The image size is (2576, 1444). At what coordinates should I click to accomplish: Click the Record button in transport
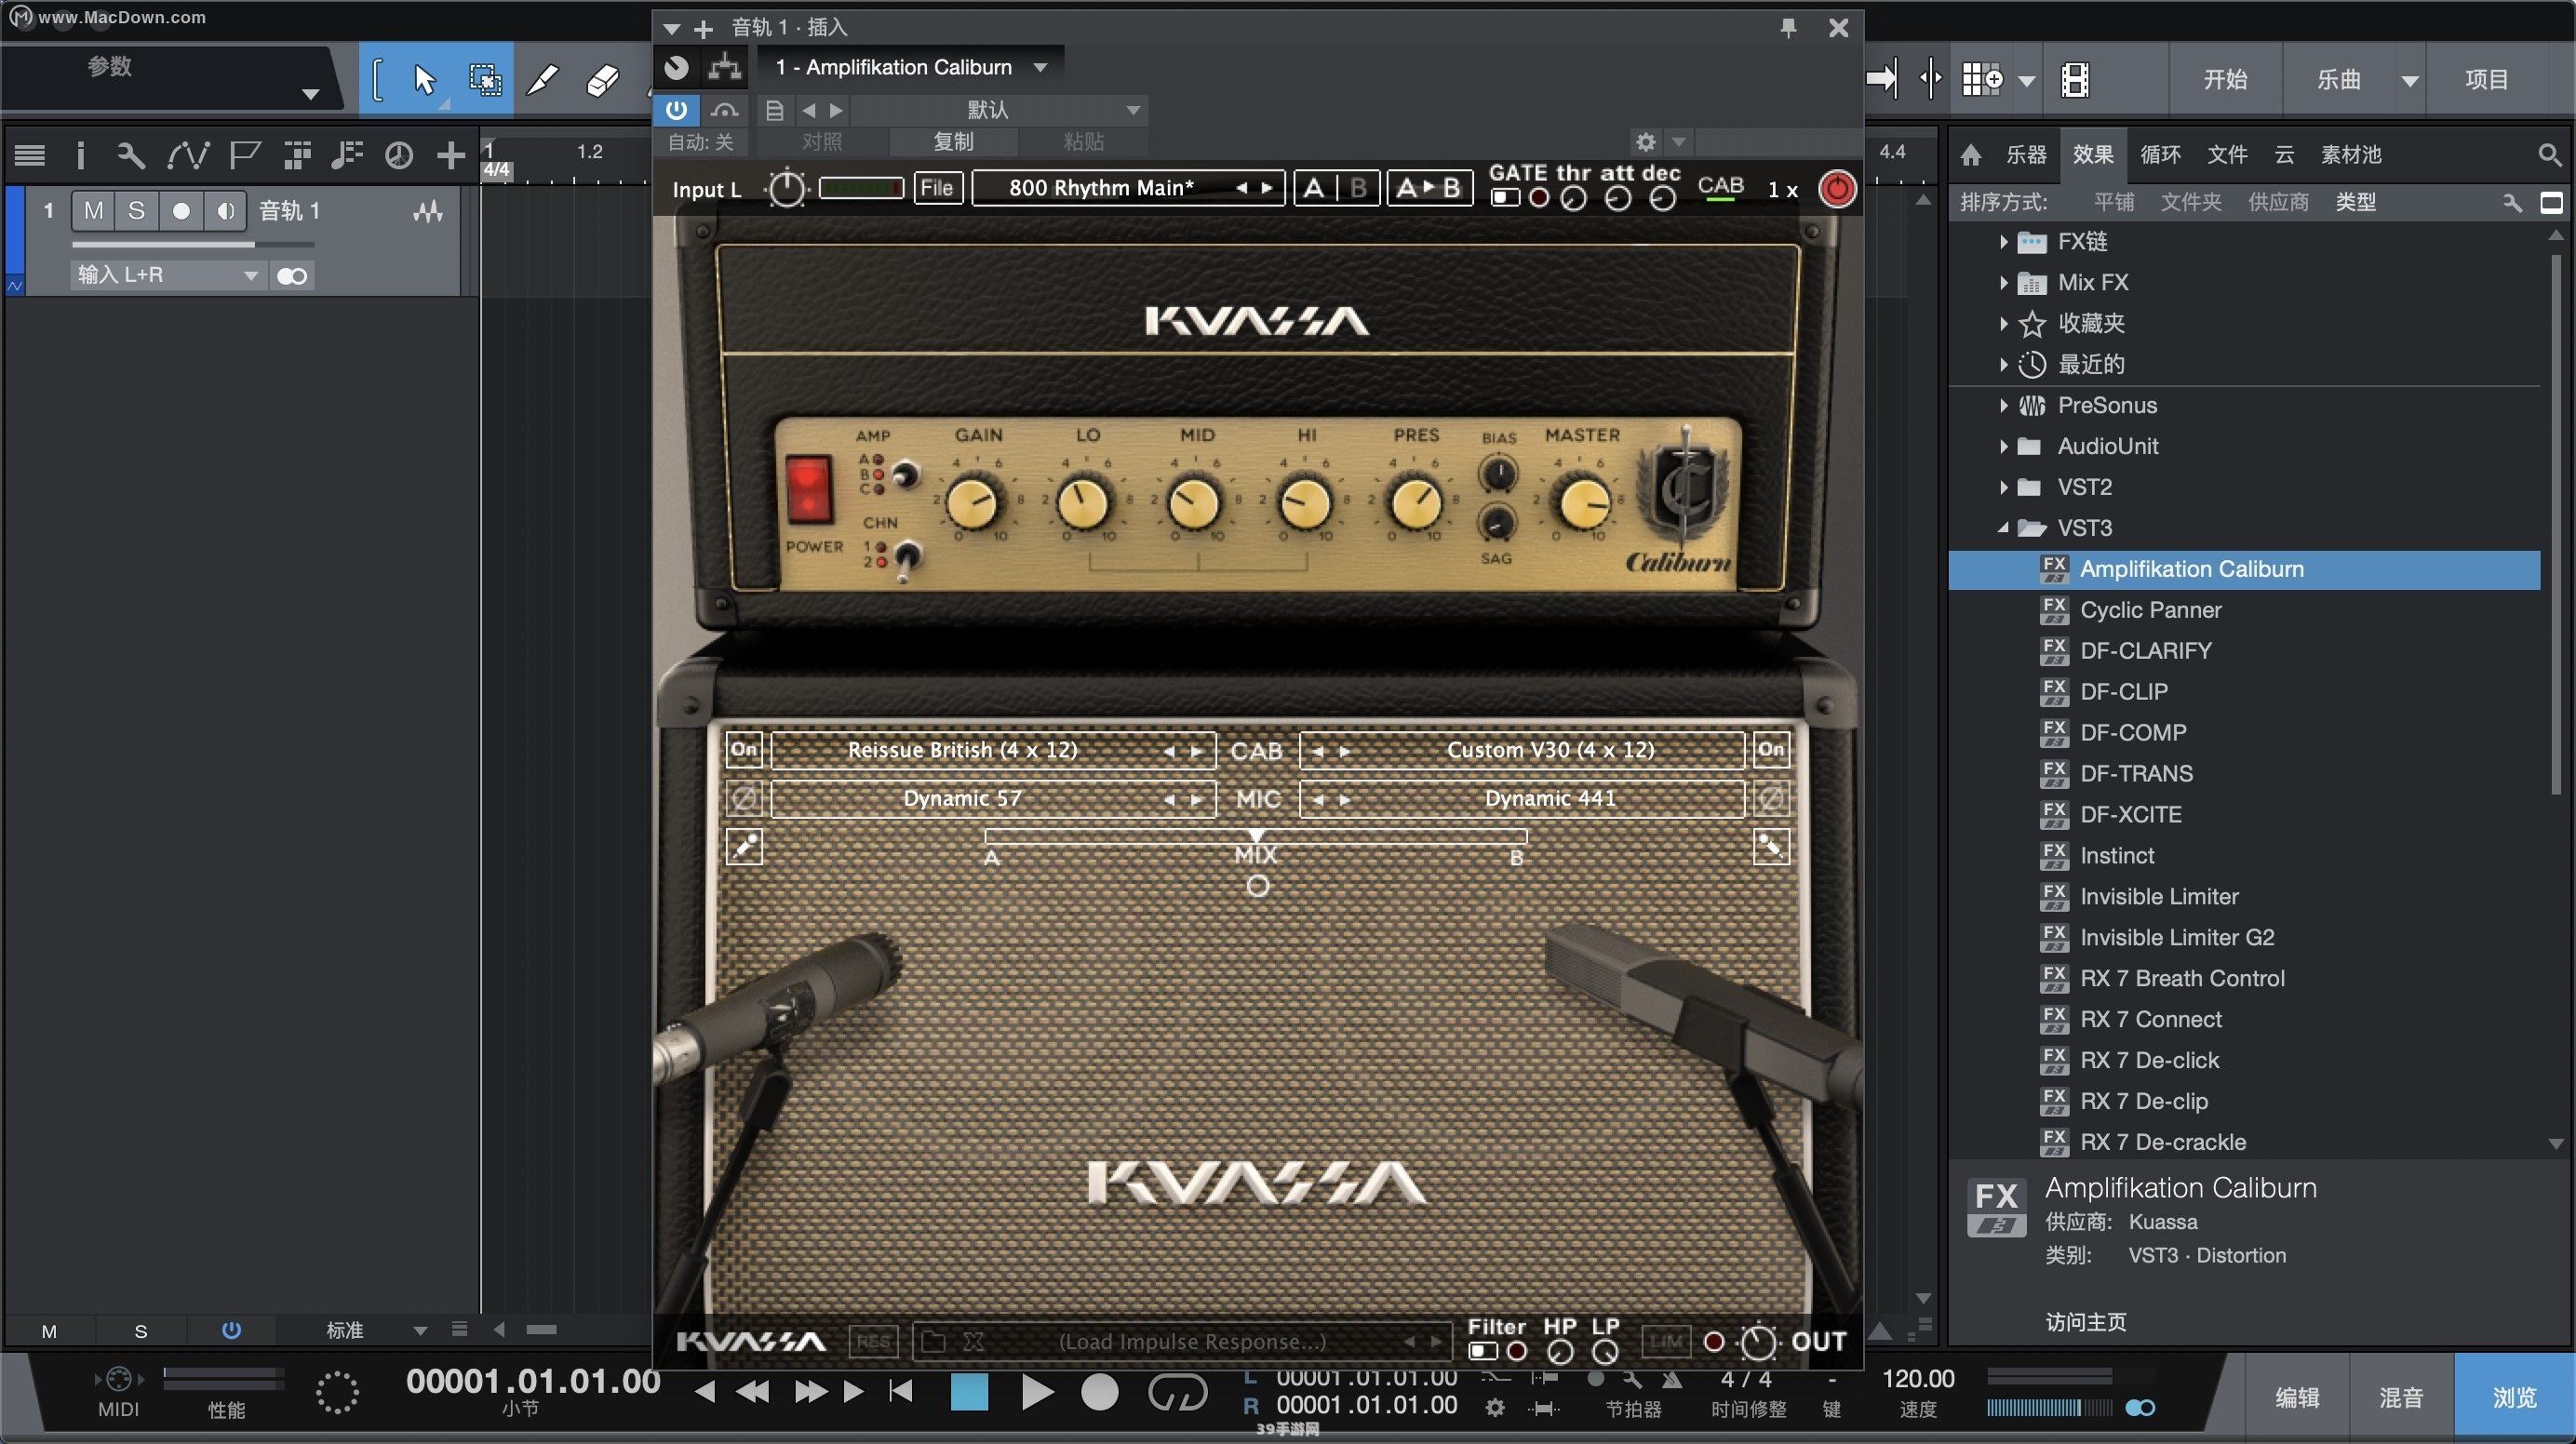[x=1100, y=1392]
